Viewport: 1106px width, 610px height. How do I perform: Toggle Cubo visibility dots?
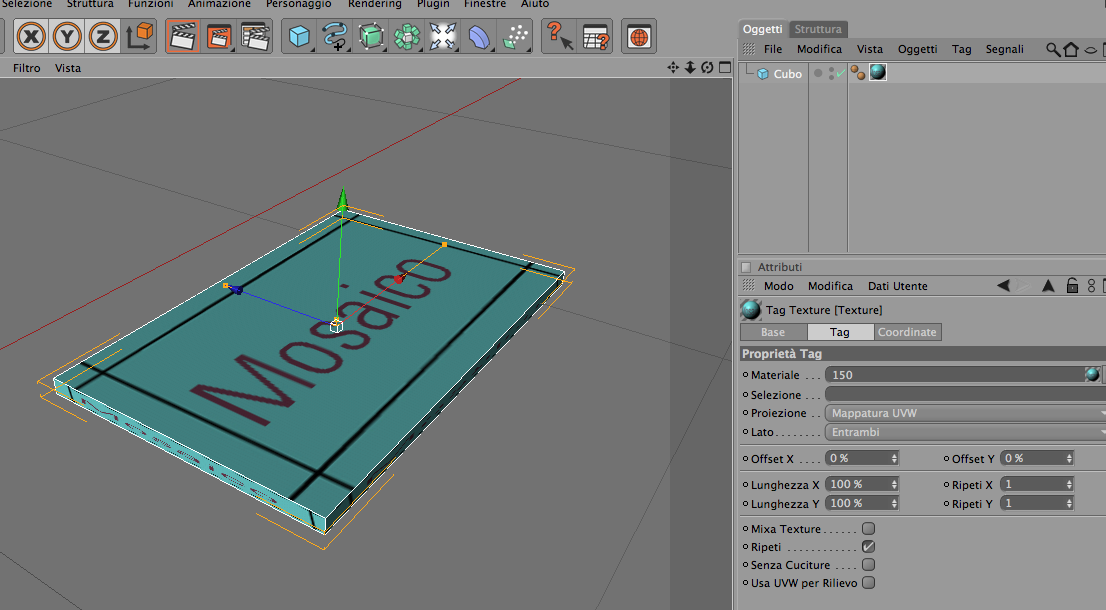tap(832, 73)
